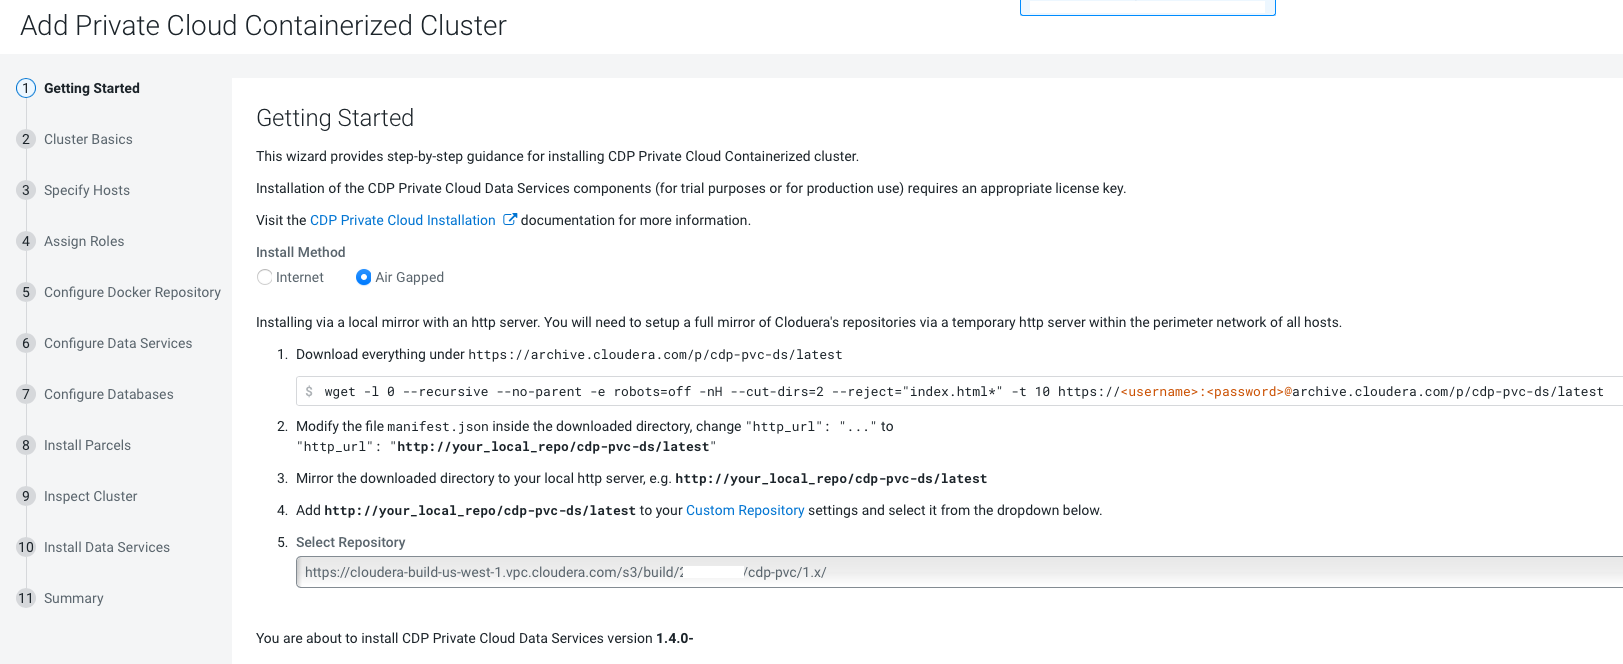Image resolution: width=1623 pixels, height=664 pixels.
Task: Go to the Cluster Basics step
Action: point(88,139)
